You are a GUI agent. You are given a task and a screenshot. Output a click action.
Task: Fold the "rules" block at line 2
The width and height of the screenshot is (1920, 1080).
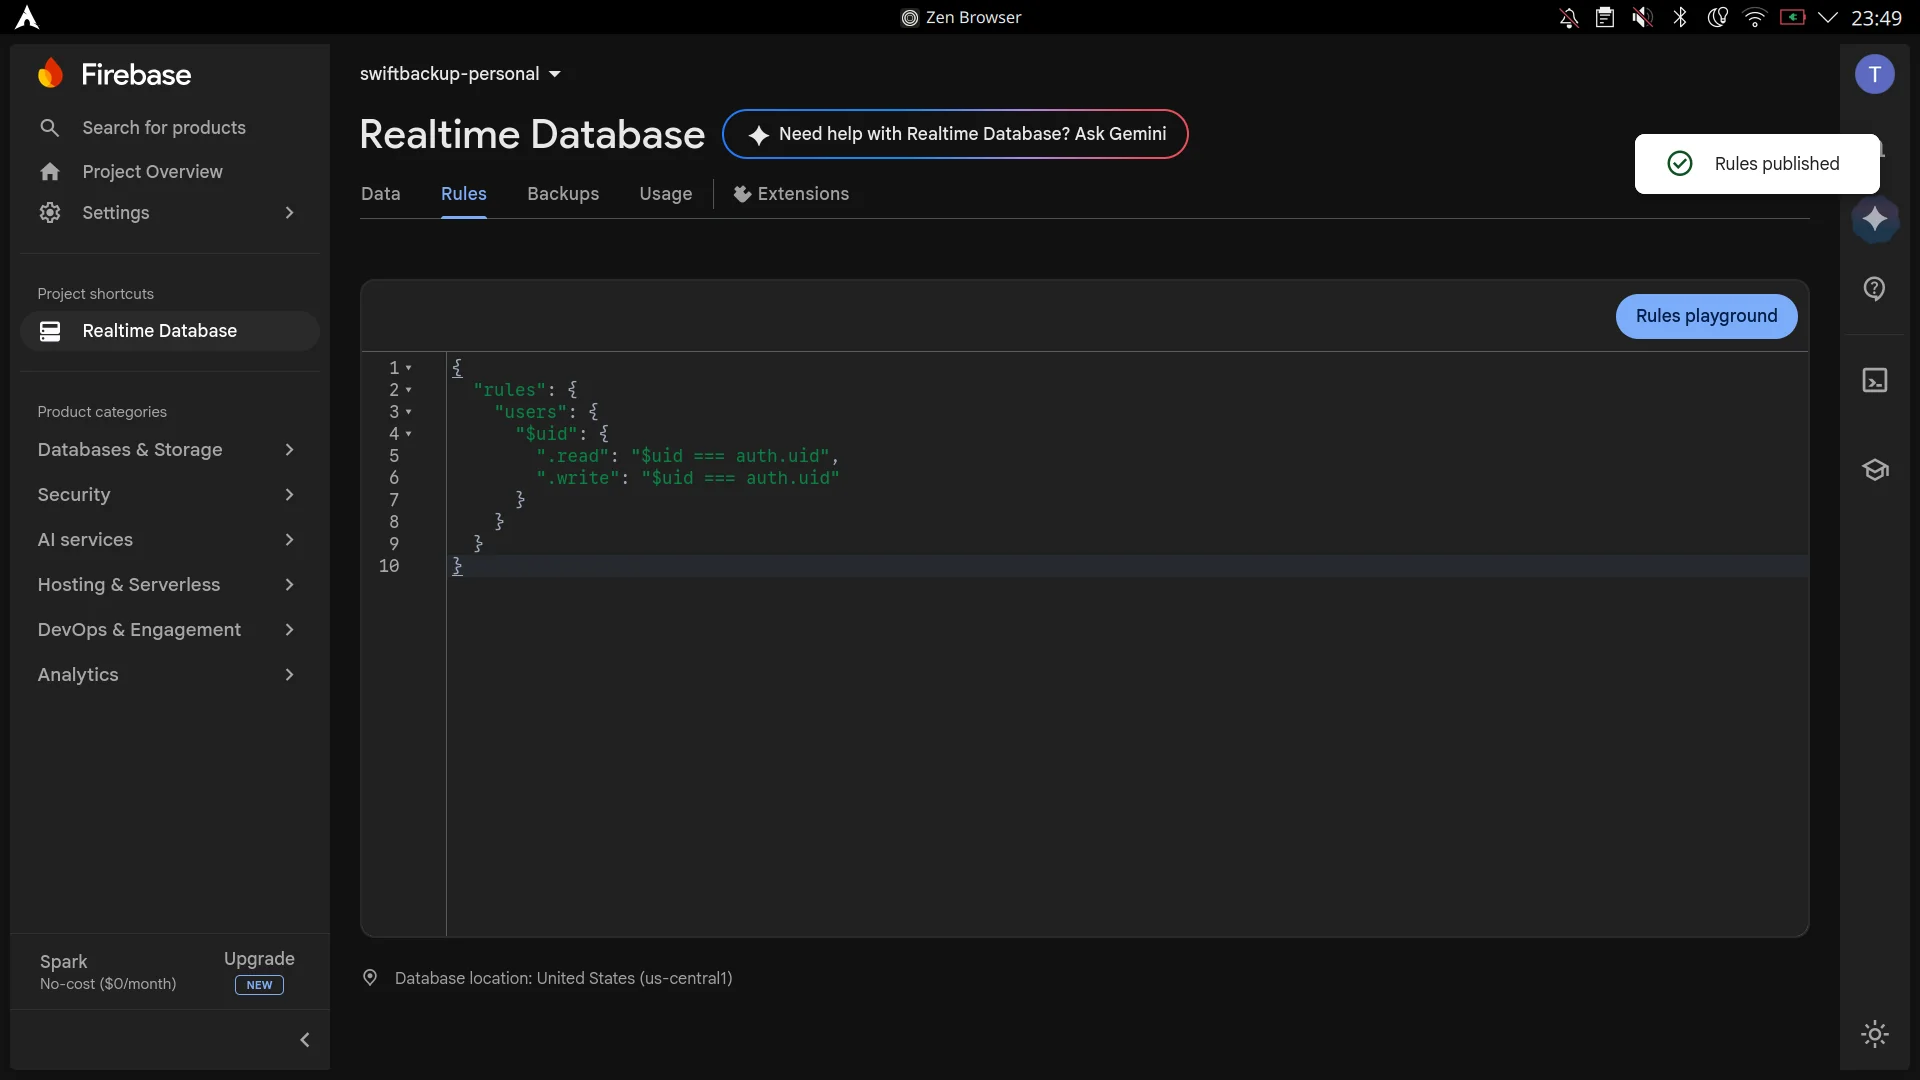[x=409, y=390]
